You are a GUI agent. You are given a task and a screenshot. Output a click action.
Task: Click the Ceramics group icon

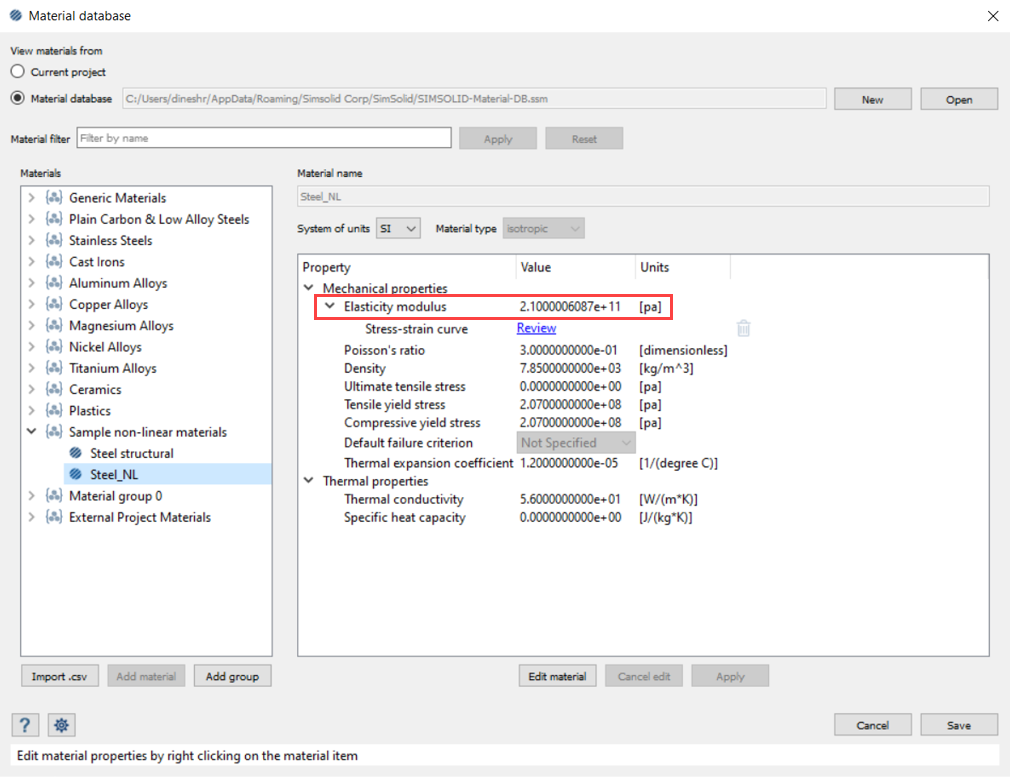54,389
